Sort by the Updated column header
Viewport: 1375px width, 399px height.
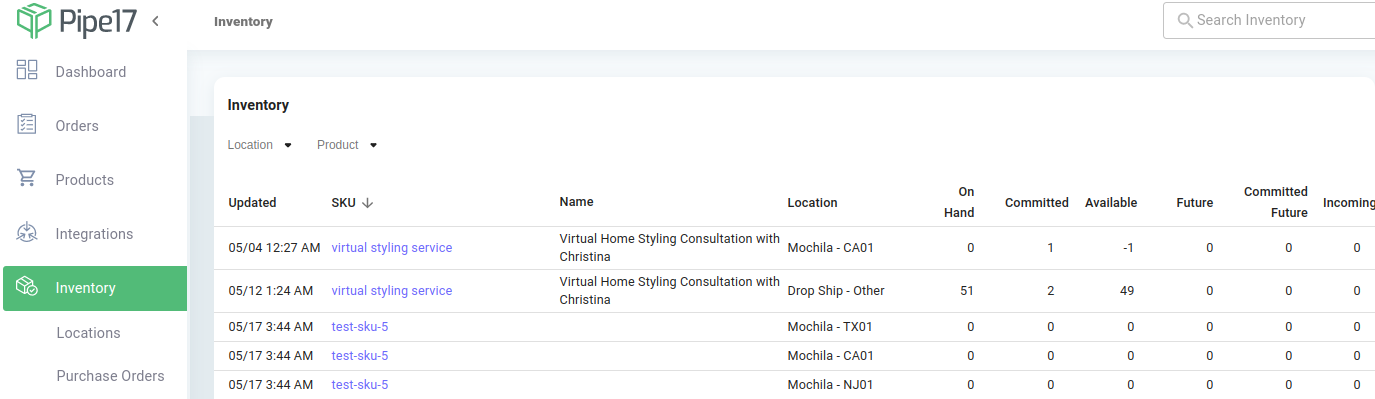coord(252,203)
